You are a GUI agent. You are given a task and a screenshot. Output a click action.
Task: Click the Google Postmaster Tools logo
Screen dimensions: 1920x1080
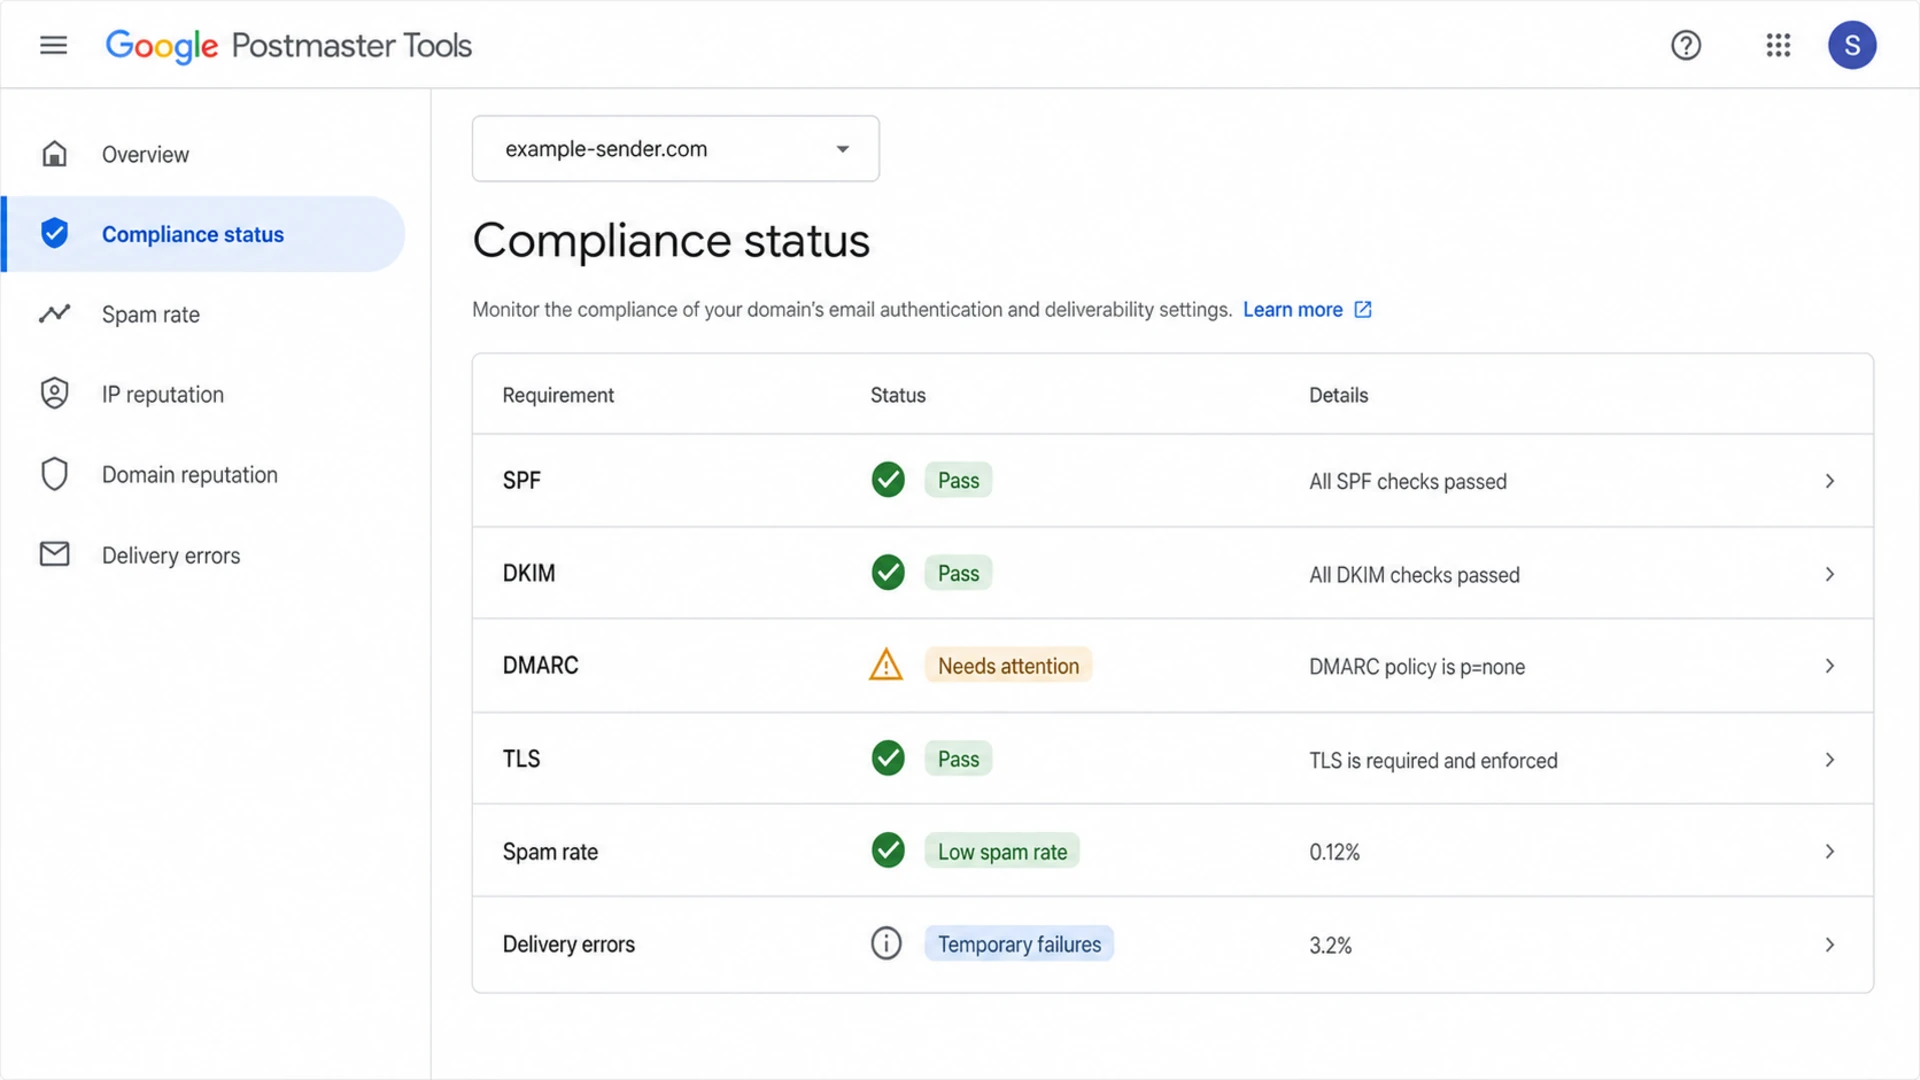[288, 45]
